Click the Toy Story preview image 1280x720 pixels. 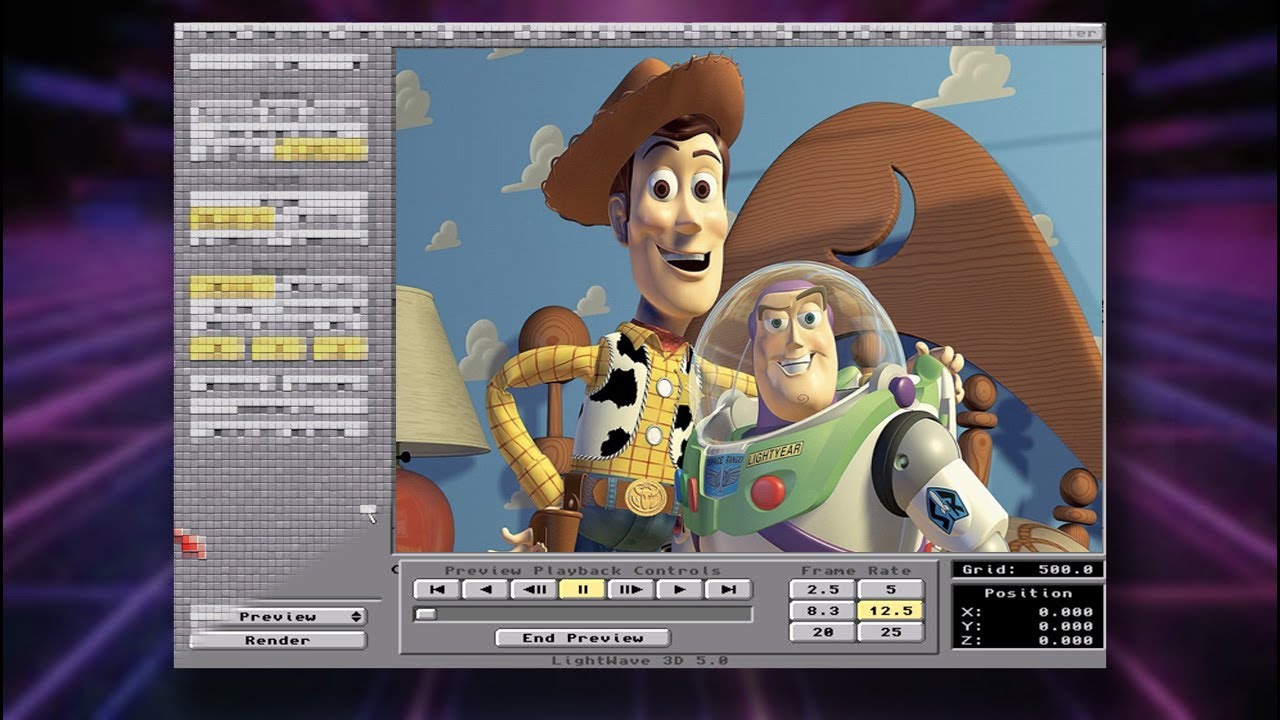pyautogui.click(x=750, y=298)
